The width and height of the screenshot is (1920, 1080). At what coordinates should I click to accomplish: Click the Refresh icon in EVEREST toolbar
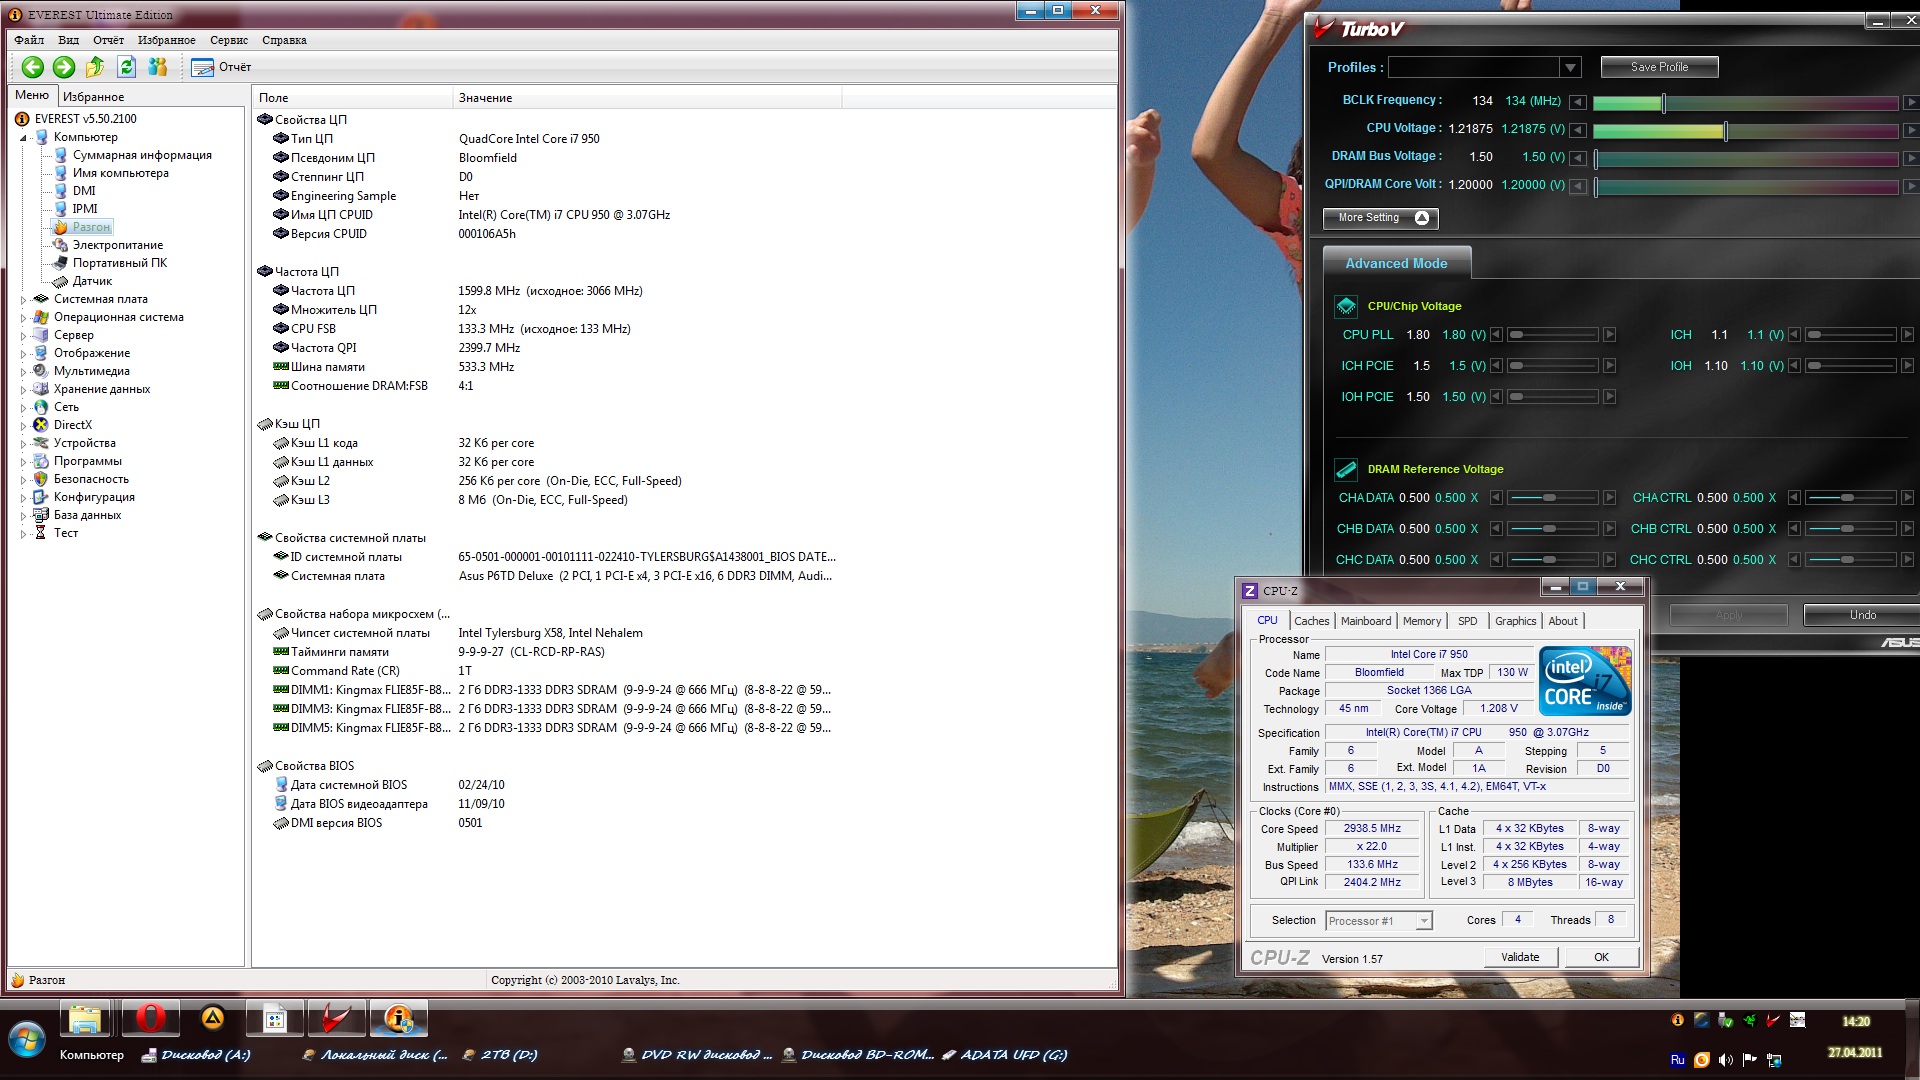(x=126, y=67)
